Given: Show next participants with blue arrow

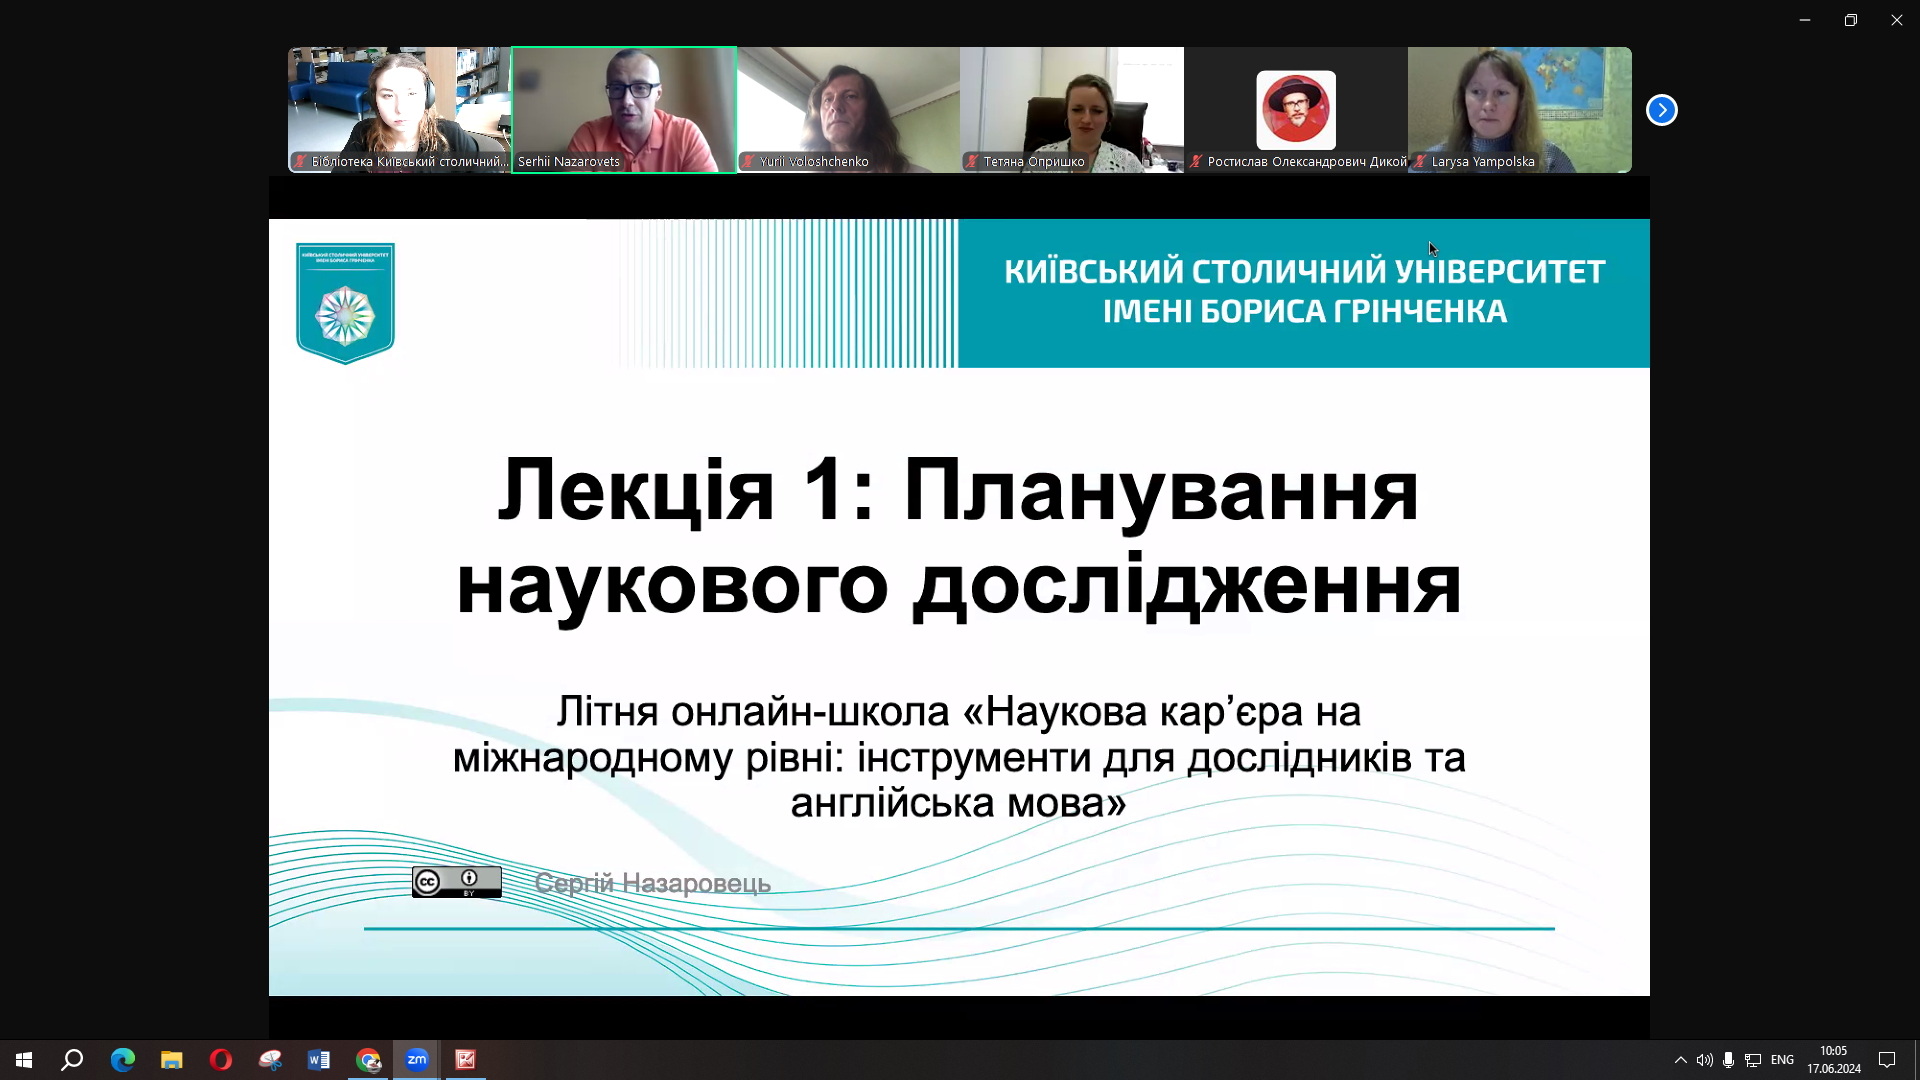Looking at the screenshot, I should [x=1661, y=110].
